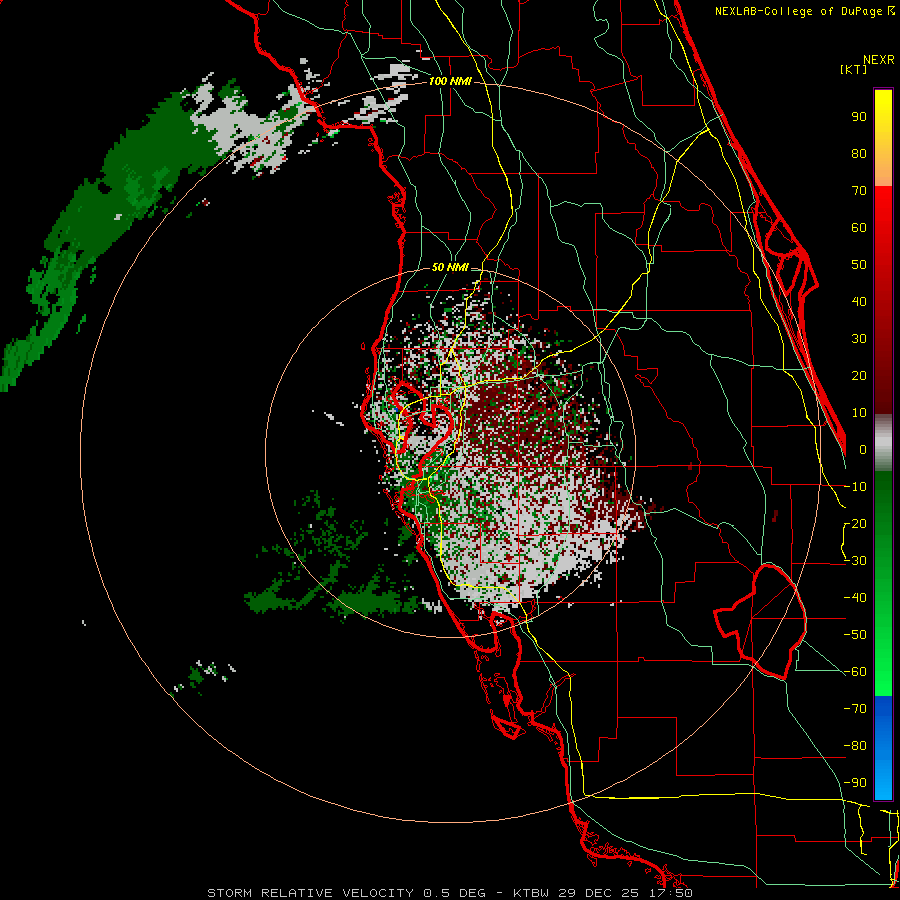900x900 pixels.
Task: Select the "-10" scale value
Action: pyautogui.click(x=855, y=487)
